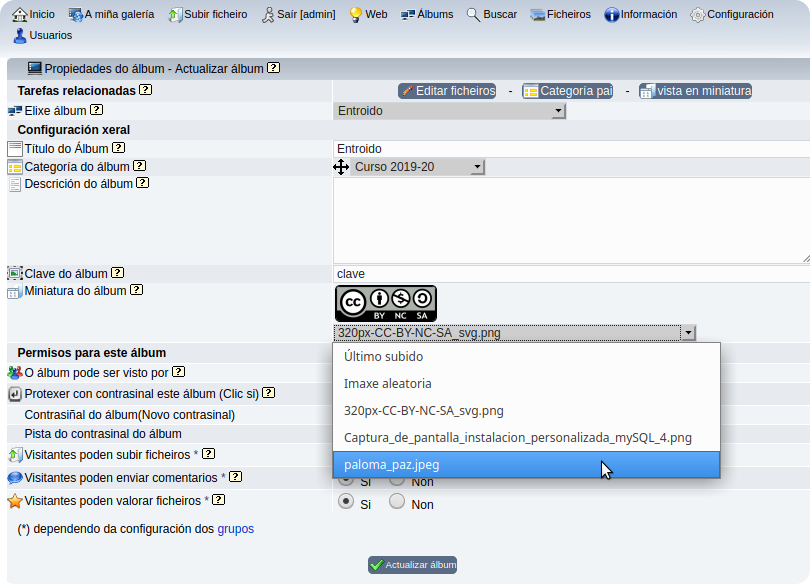Select Non for visitantes poden enviar comentarios

397,481
